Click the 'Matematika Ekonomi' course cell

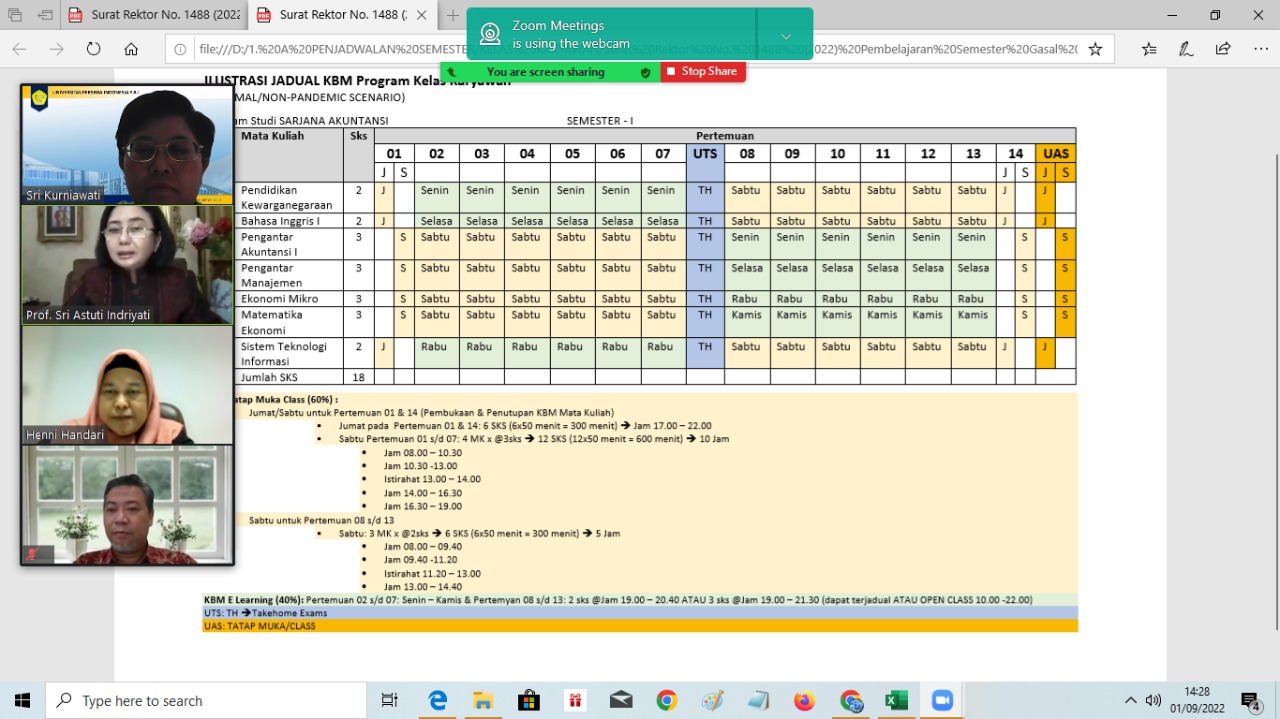coord(290,322)
